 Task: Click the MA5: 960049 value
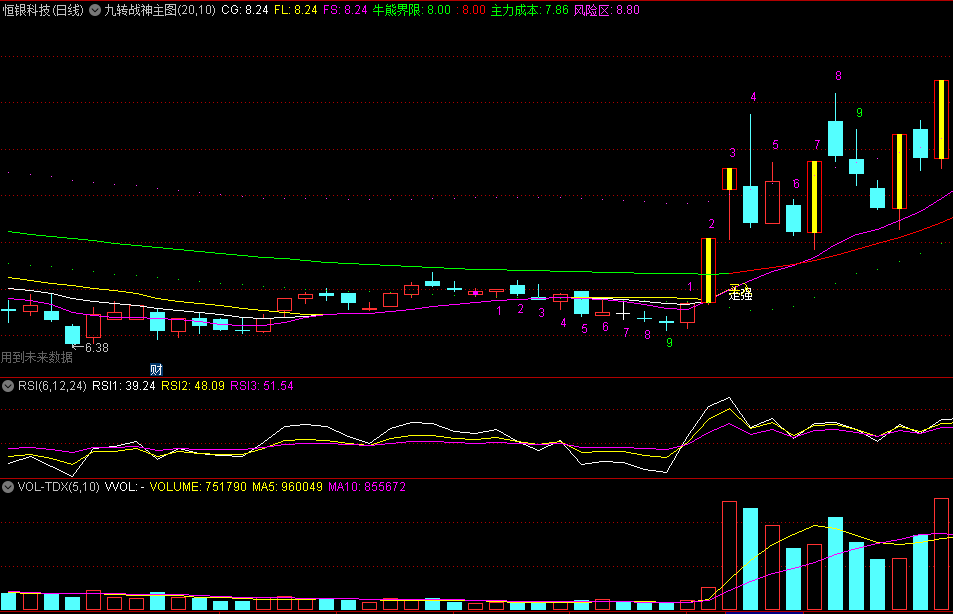(x=287, y=487)
